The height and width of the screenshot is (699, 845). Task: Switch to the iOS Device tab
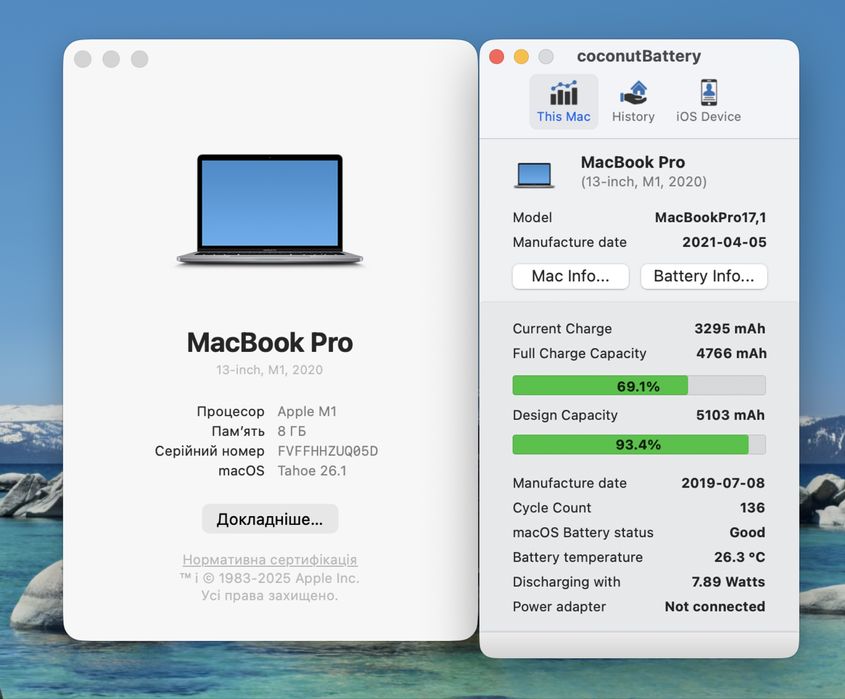click(708, 102)
